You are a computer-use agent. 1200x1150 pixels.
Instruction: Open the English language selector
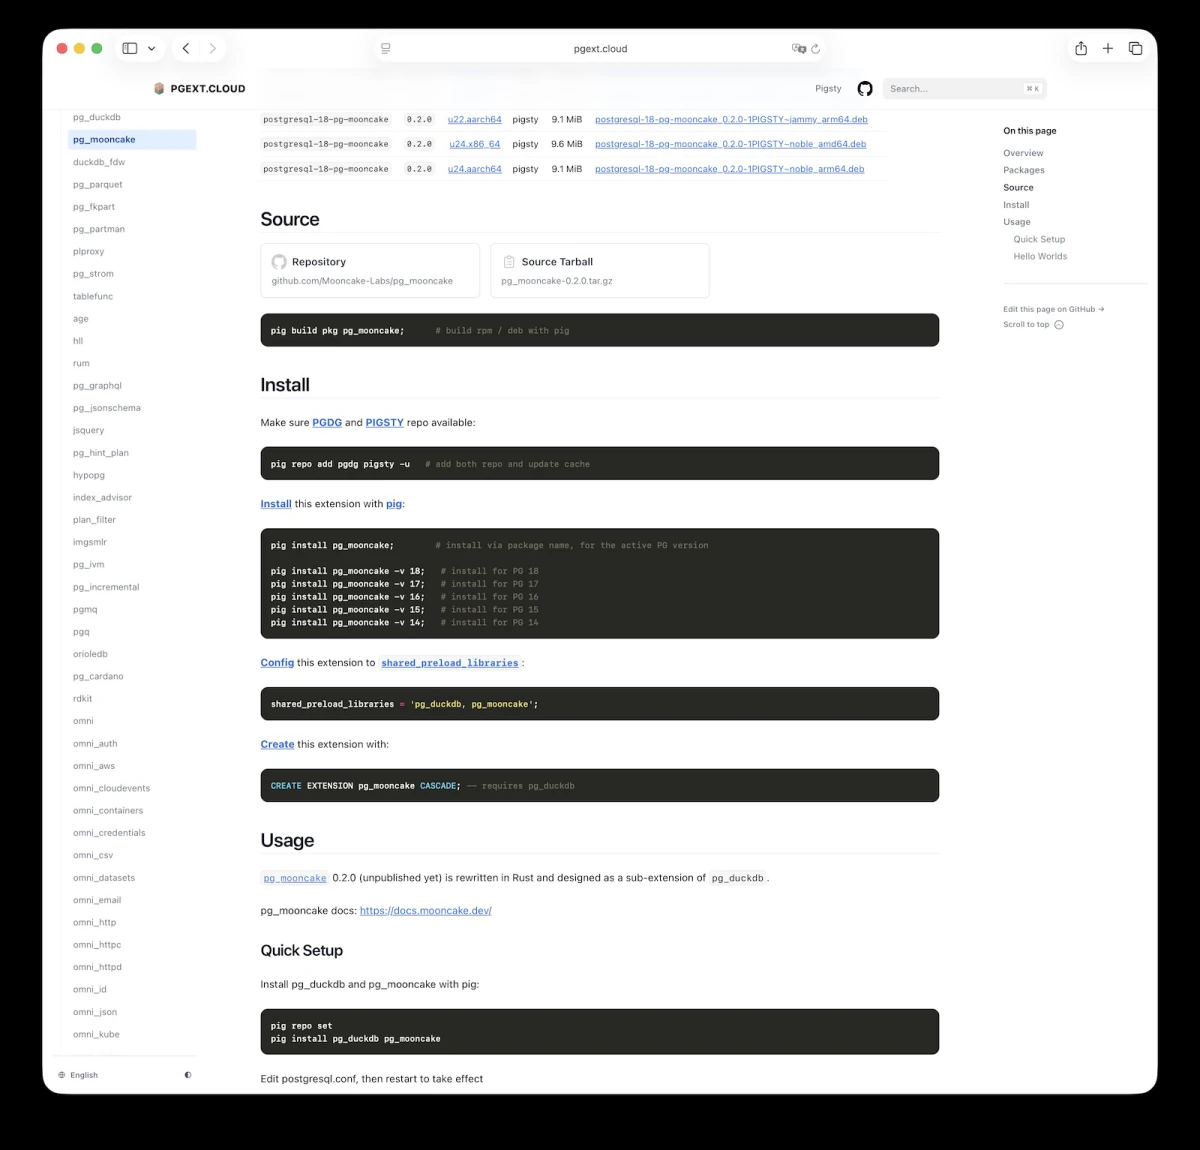tap(78, 1075)
